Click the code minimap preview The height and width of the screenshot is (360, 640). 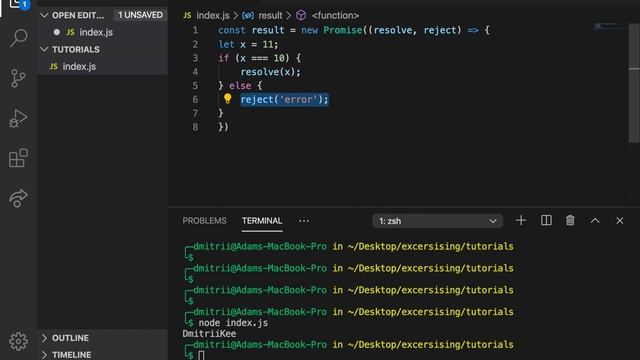611,27
